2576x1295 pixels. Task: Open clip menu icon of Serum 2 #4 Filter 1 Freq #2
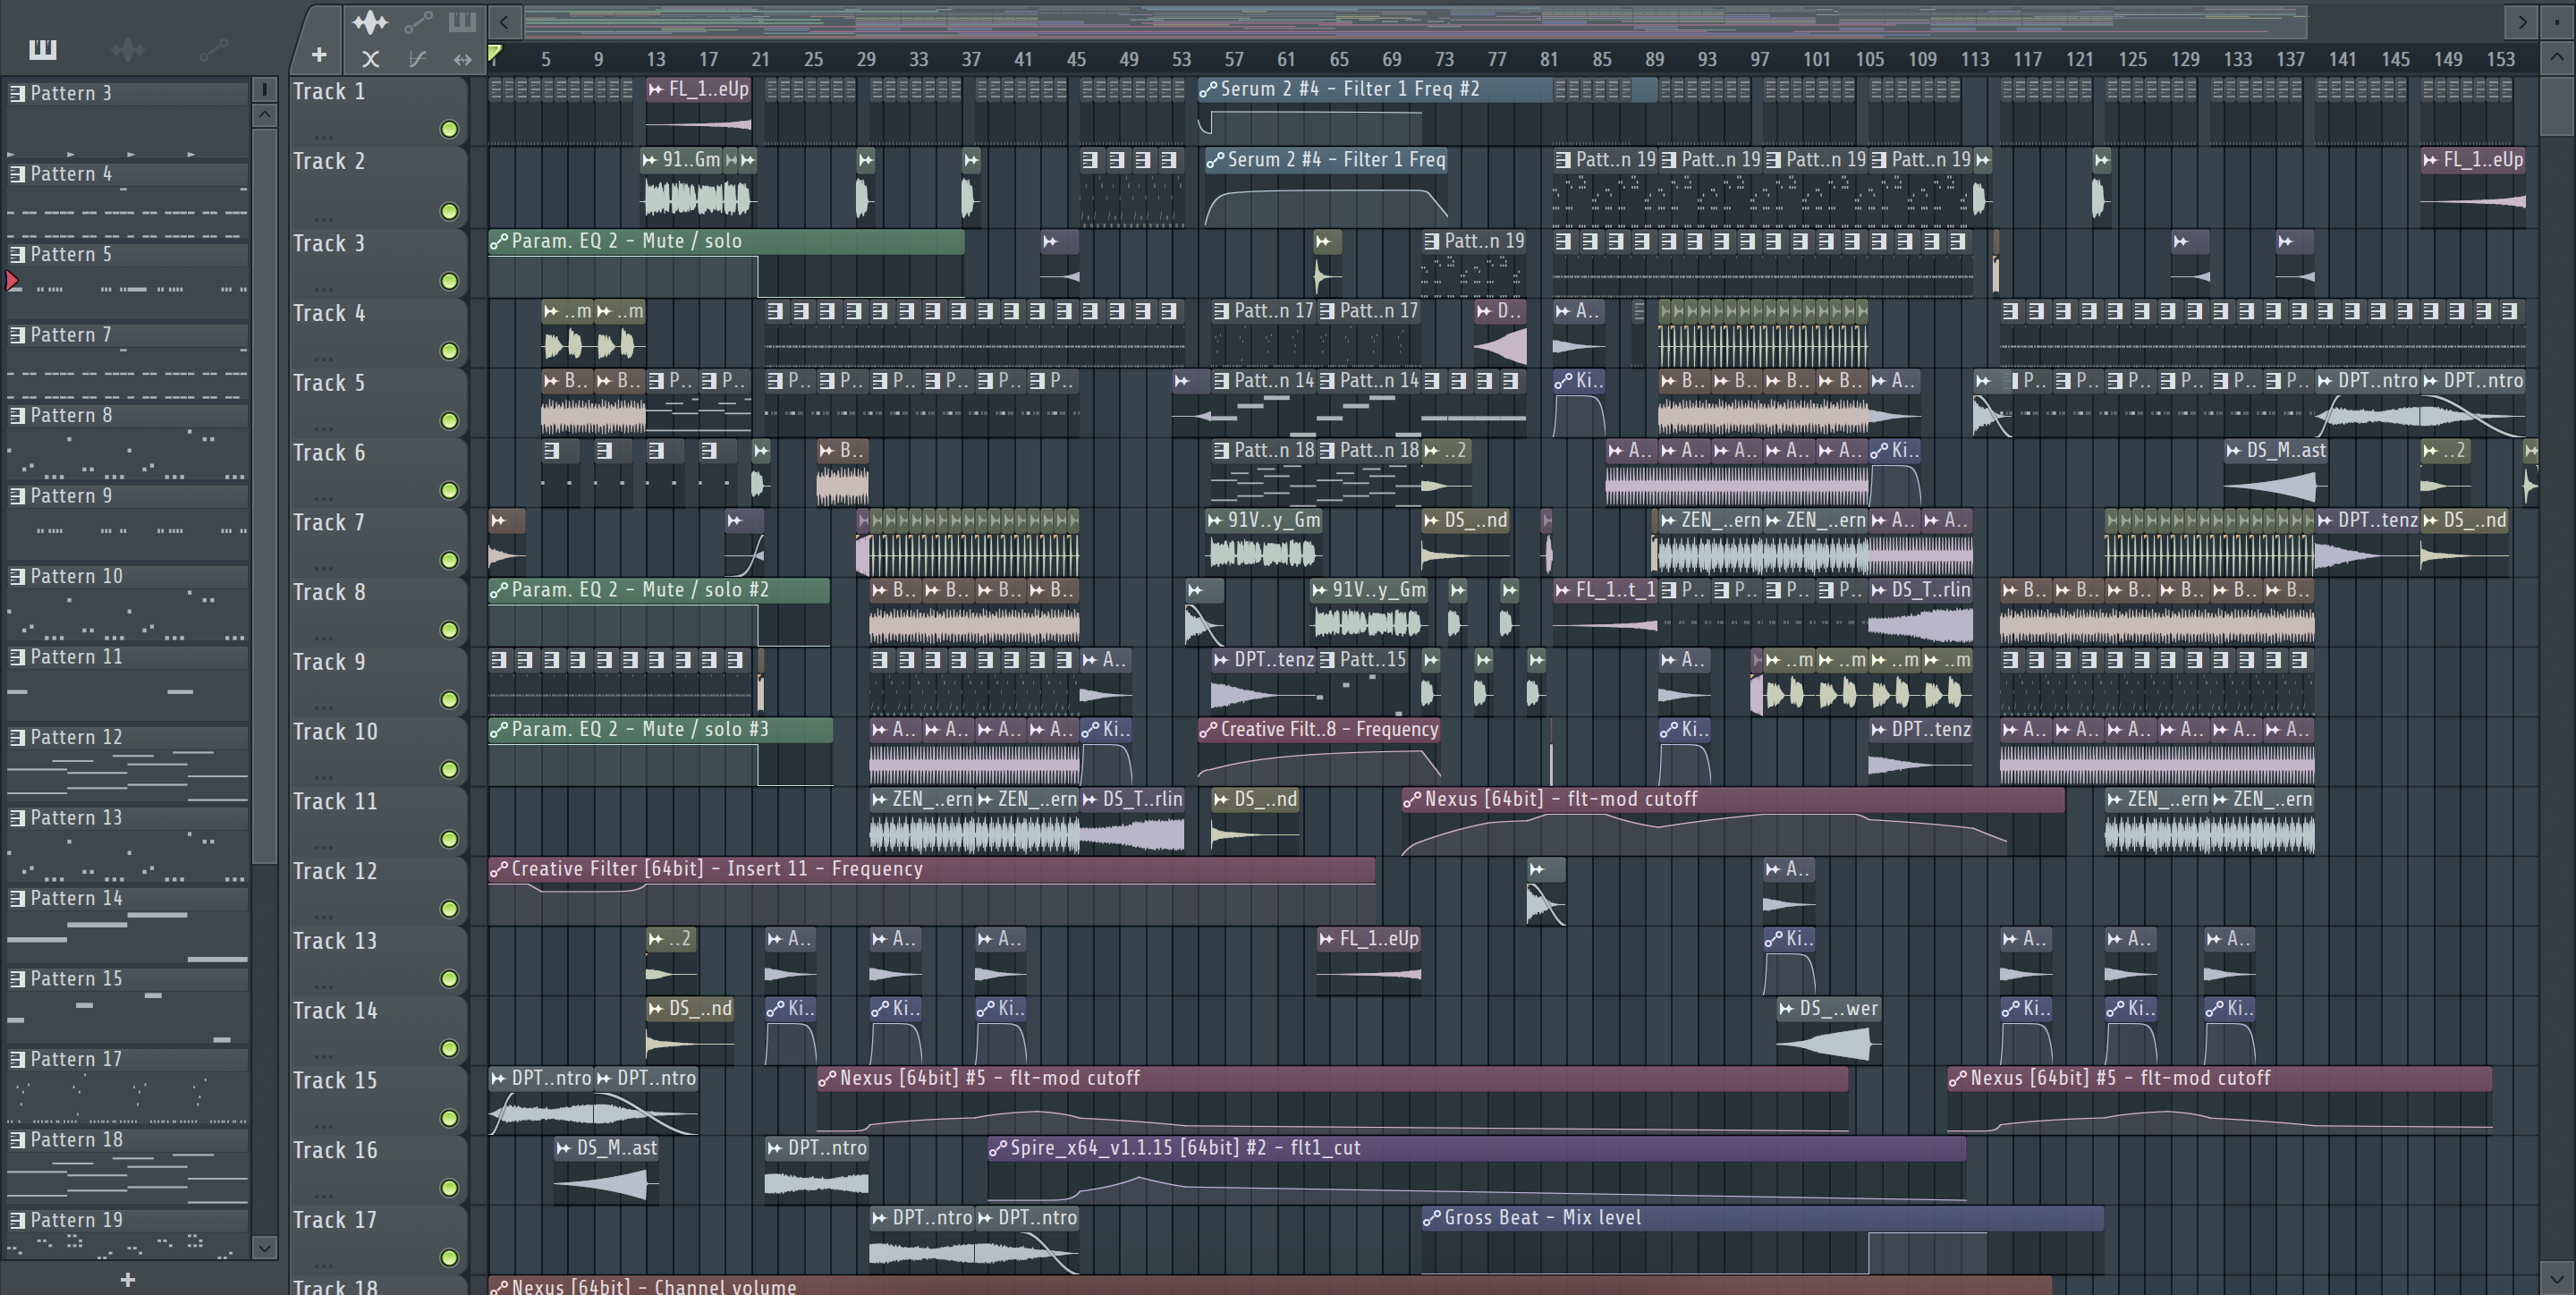pos(1208,90)
